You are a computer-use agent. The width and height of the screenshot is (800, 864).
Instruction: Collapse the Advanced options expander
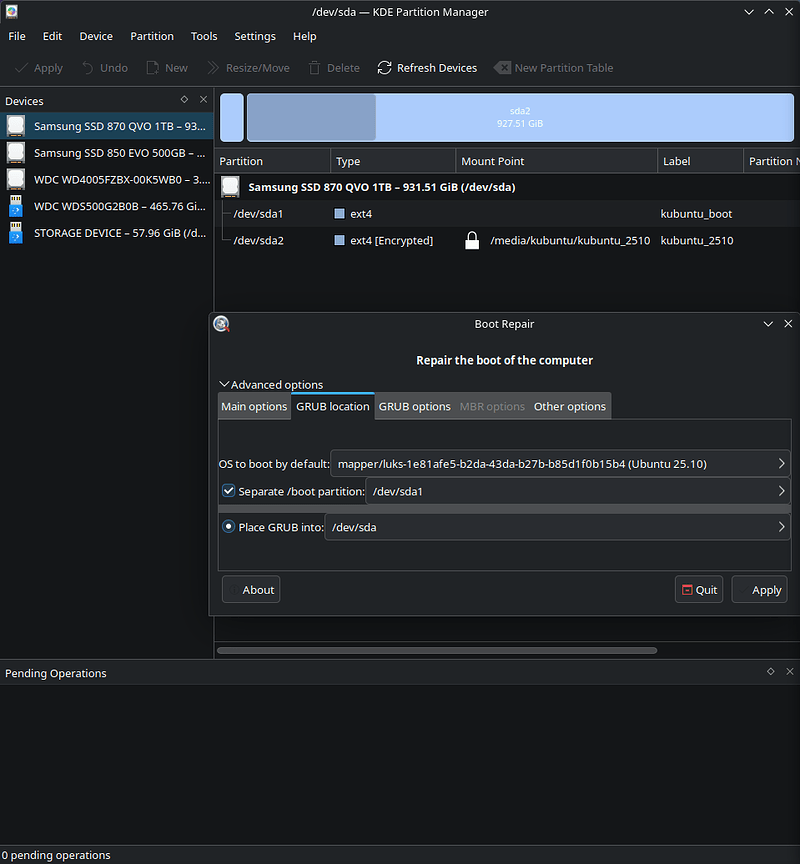tap(225, 385)
